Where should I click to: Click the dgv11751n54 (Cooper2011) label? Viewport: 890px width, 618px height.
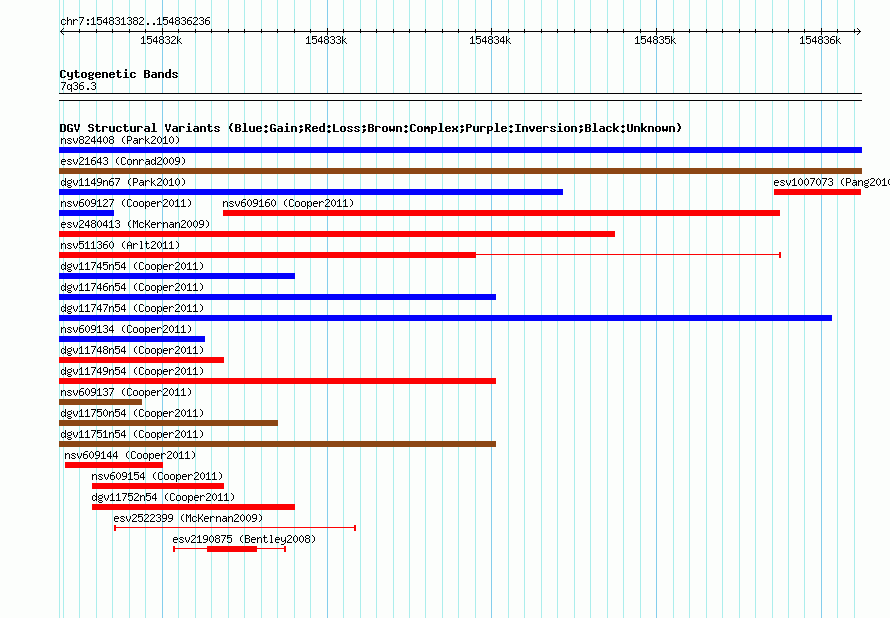[x=132, y=434]
